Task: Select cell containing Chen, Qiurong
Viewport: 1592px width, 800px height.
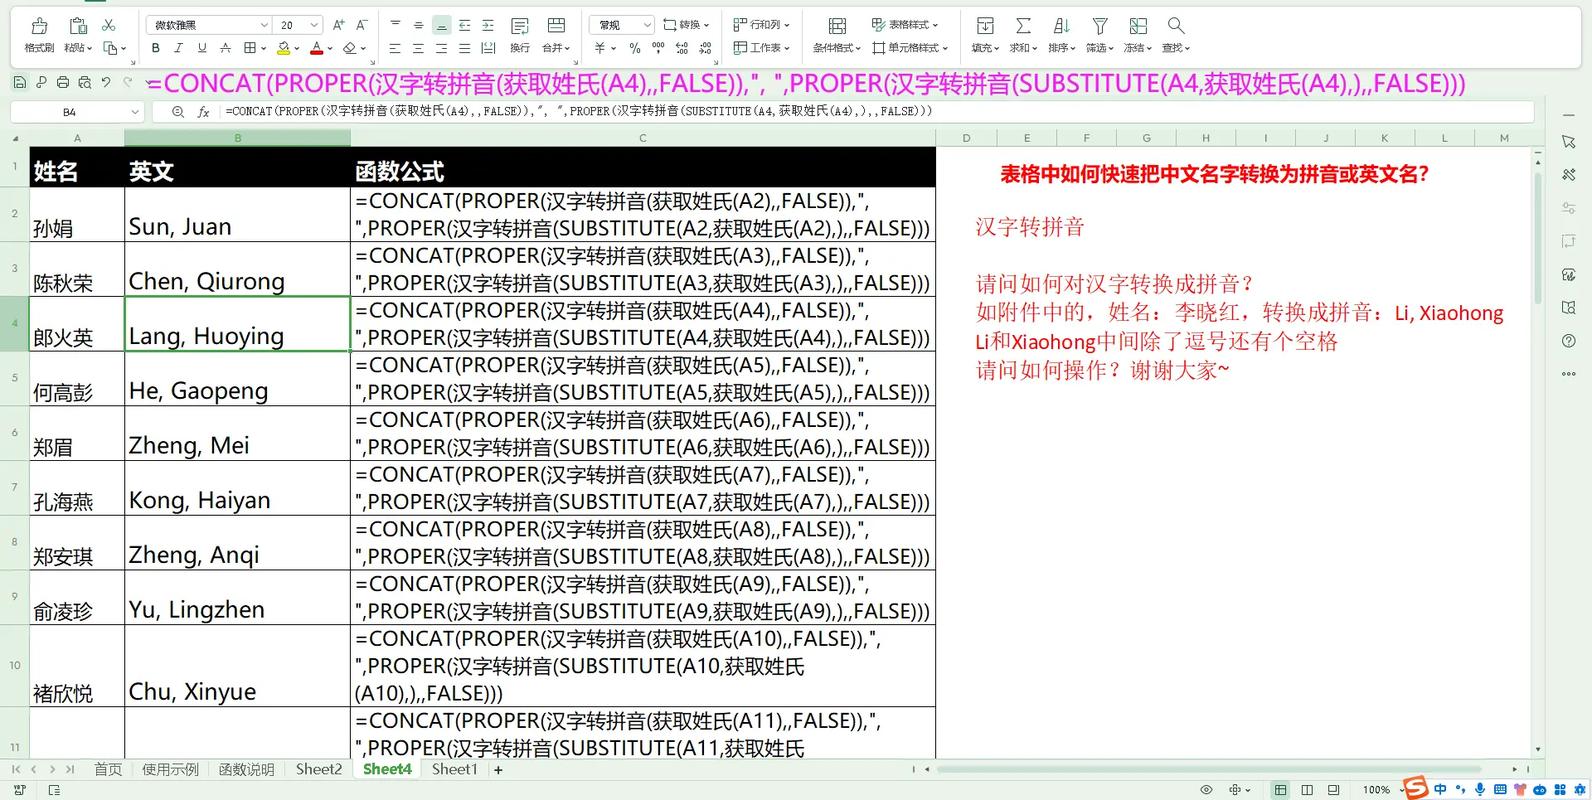Action: click(237, 269)
